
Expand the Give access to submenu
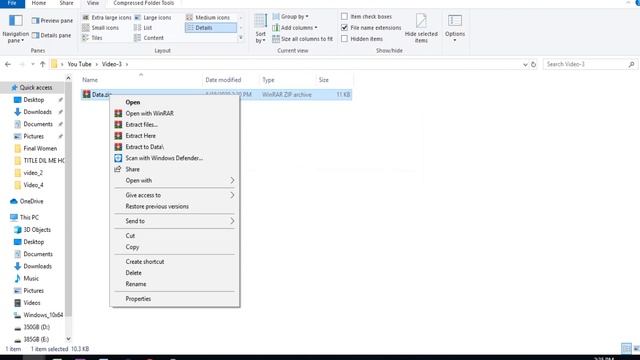click(176, 195)
